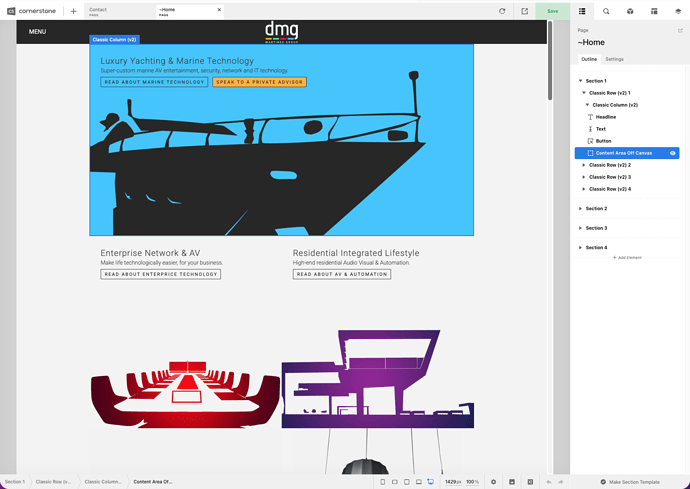Click Classic Column breadcrumb
Image resolution: width=690 pixels, height=489 pixels.
click(x=103, y=482)
